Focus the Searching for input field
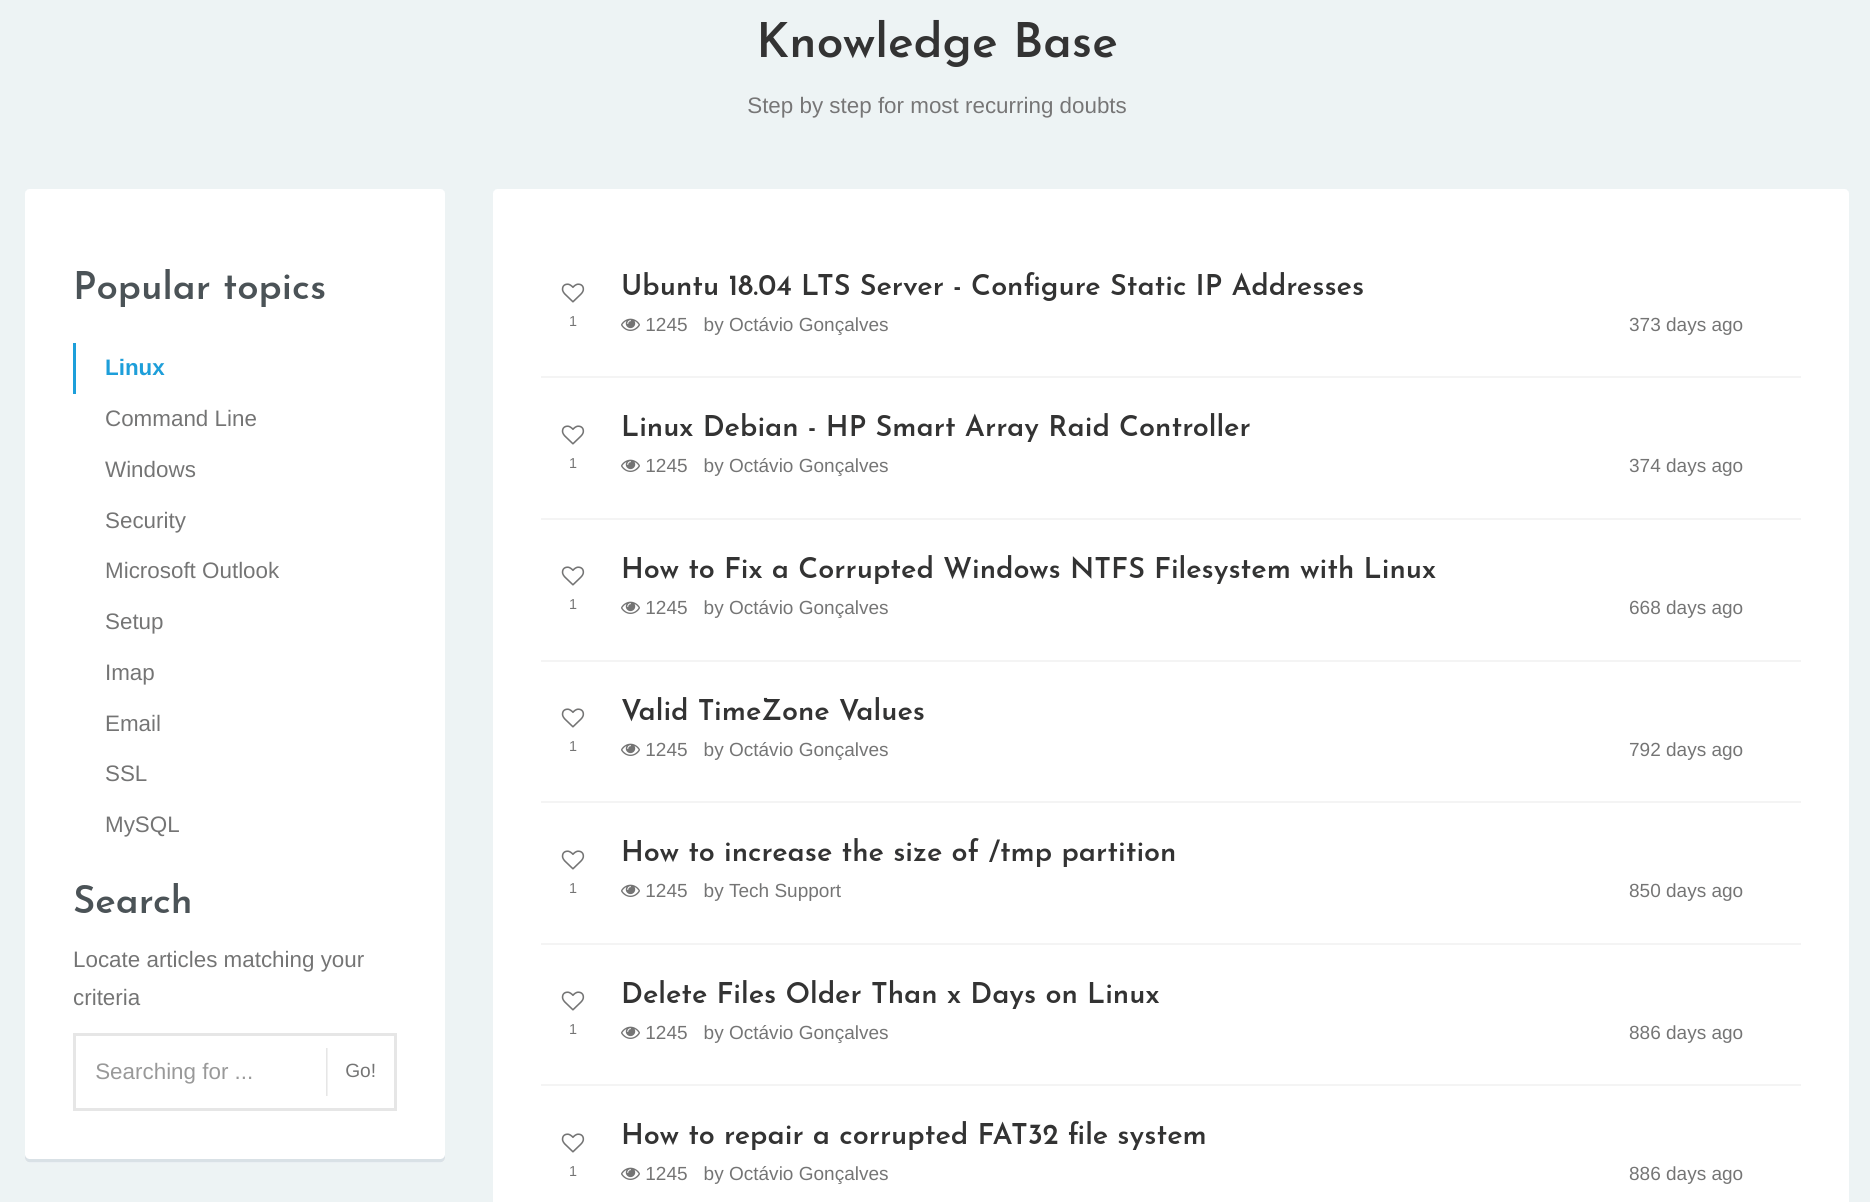Viewport: 1870px width, 1202px height. (x=201, y=1072)
